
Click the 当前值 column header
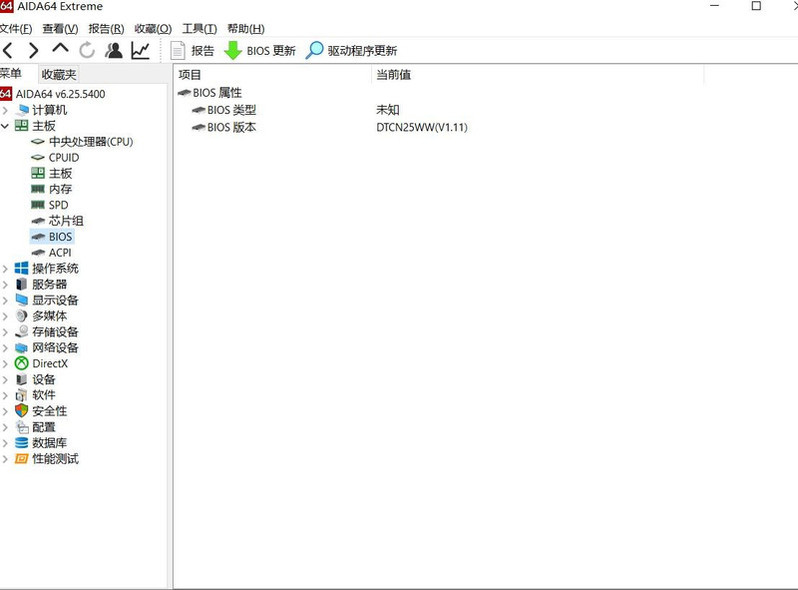[393, 75]
